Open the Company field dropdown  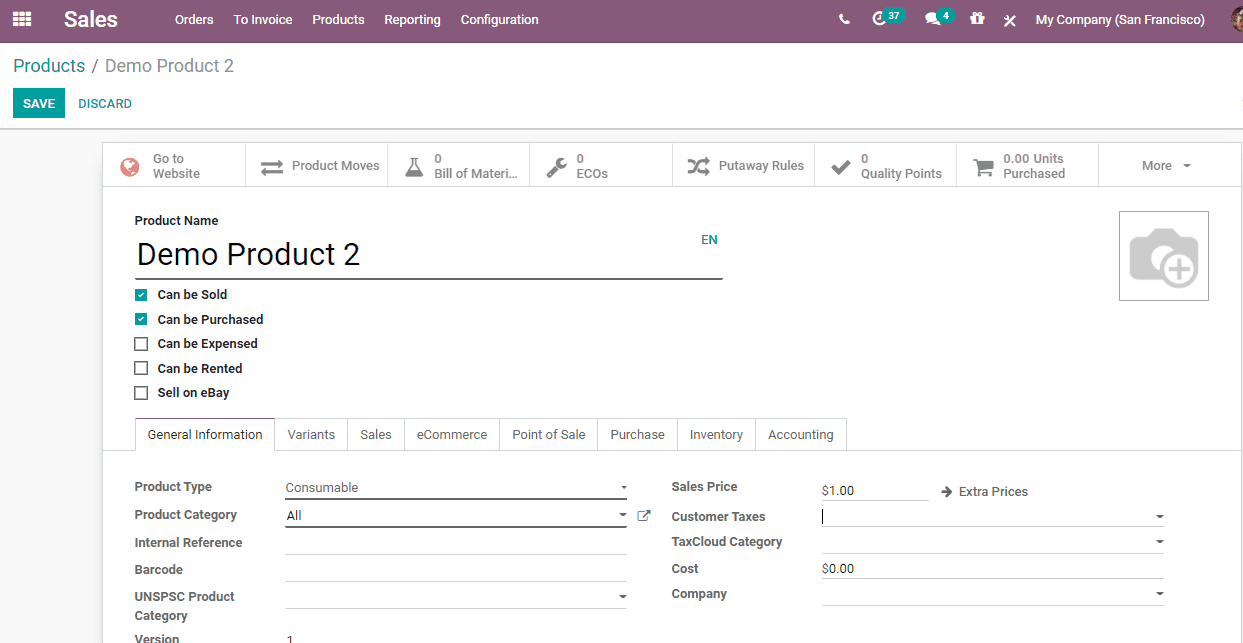point(993,594)
